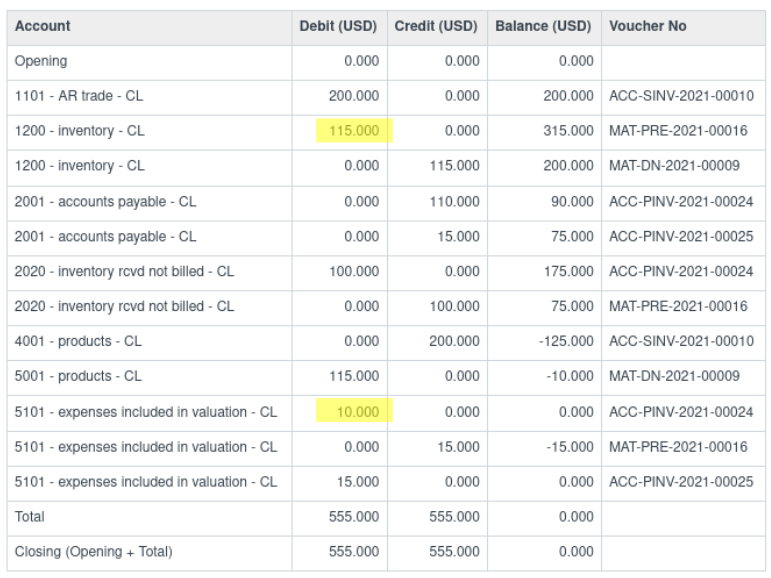Click the Balance (USD) column header
This screenshot has height=578, width=771.
[x=544, y=28]
